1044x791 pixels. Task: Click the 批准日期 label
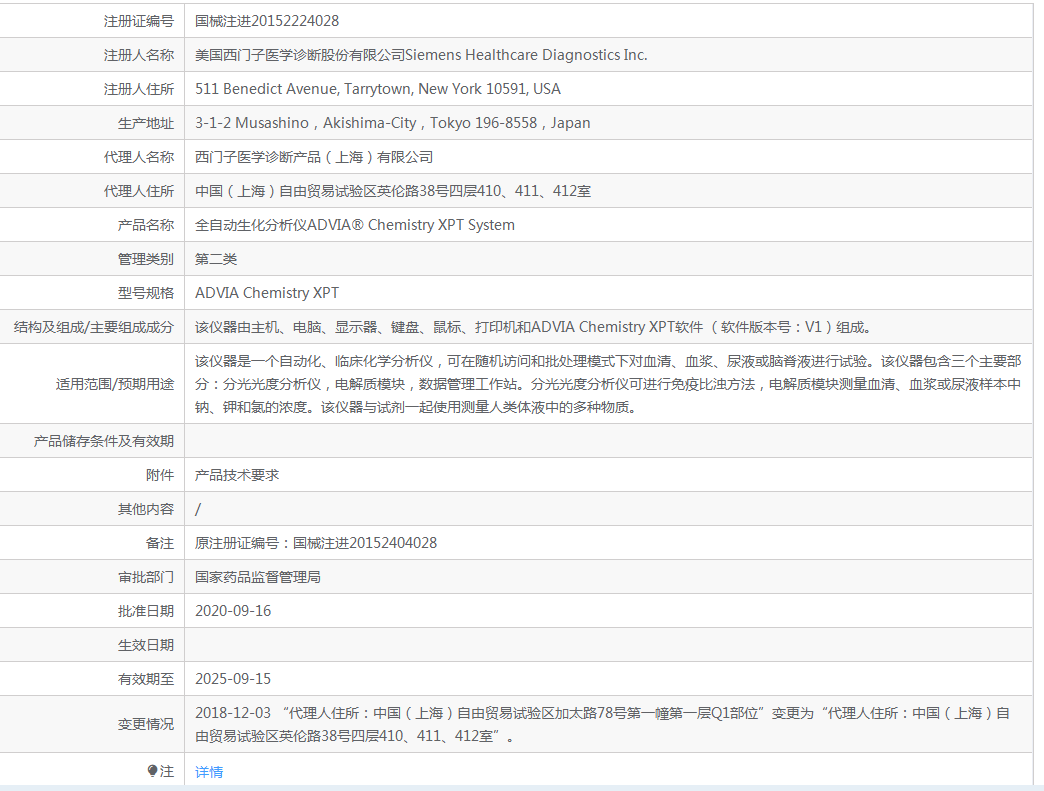point(146,611)
